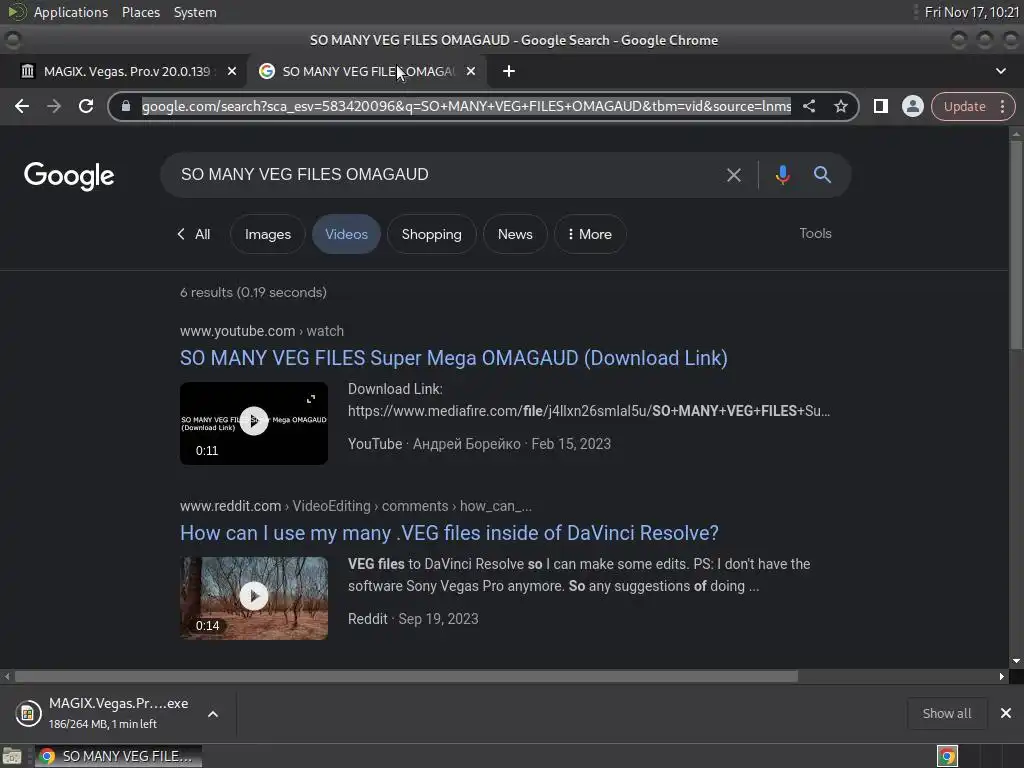Go to Google homepage logo

click(x=69, y=176)
